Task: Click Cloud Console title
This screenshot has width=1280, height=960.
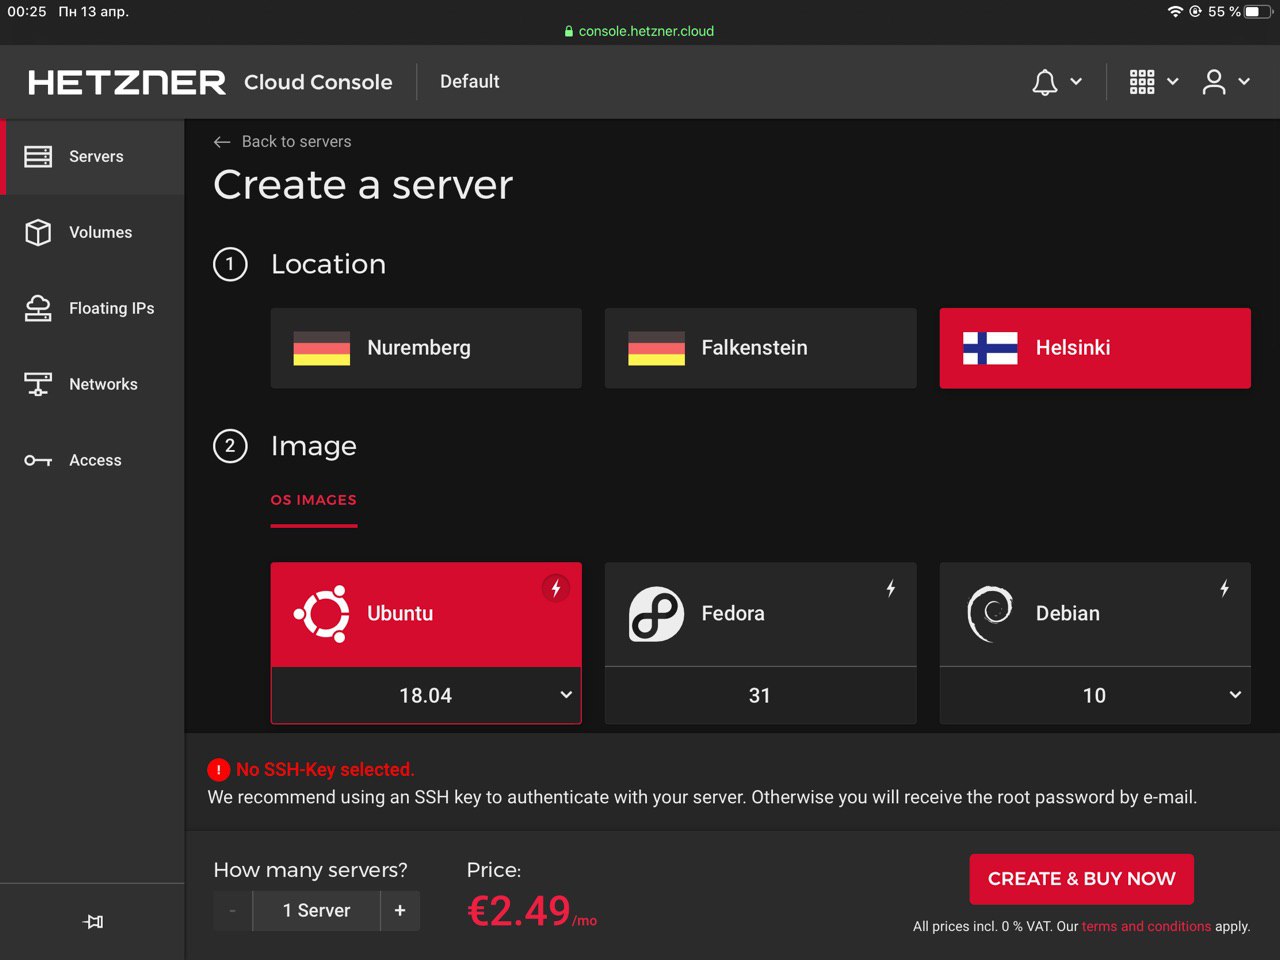Action: (318, 82)
